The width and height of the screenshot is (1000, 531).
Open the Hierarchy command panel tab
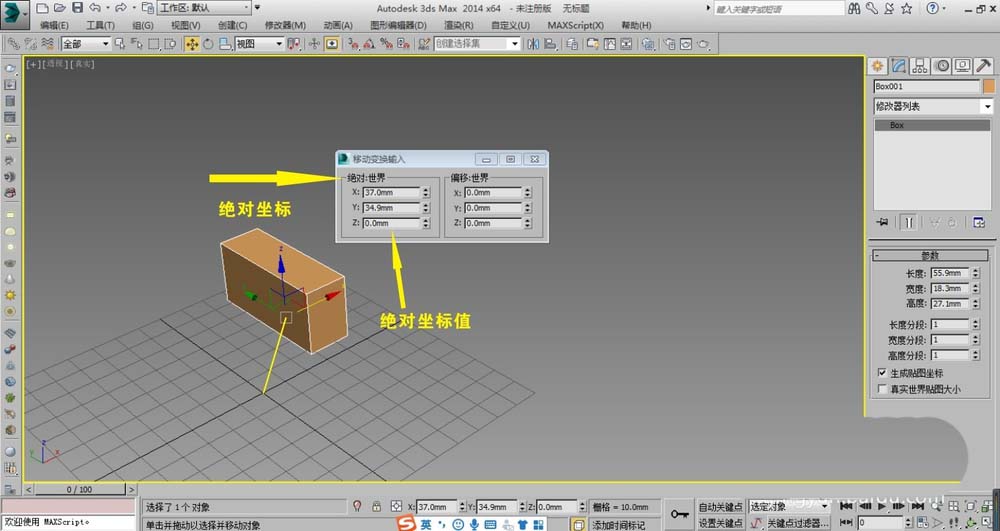coord(920,66)
